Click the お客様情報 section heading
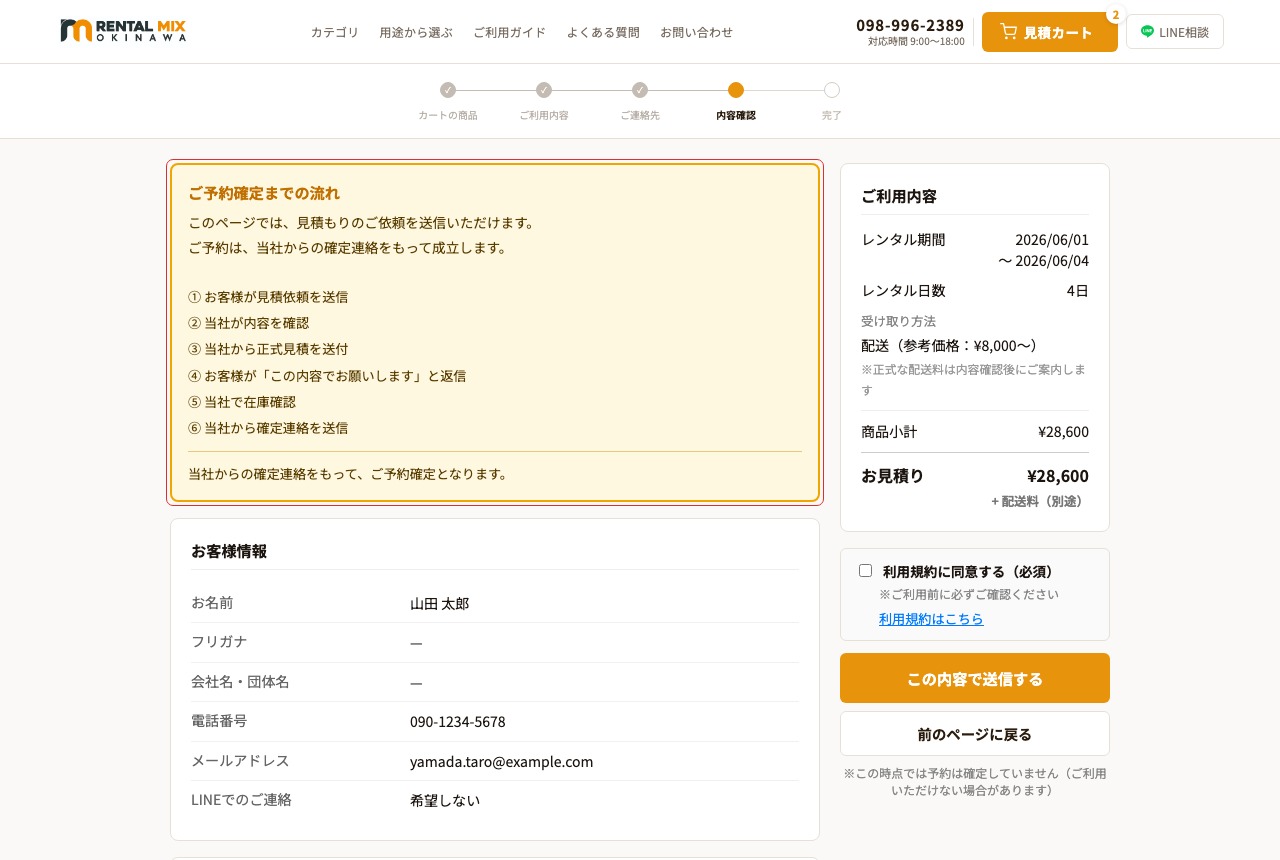 coord(229,551)
